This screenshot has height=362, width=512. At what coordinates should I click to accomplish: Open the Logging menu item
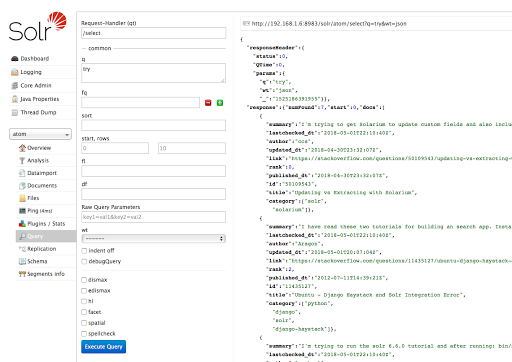pos(31,72)
